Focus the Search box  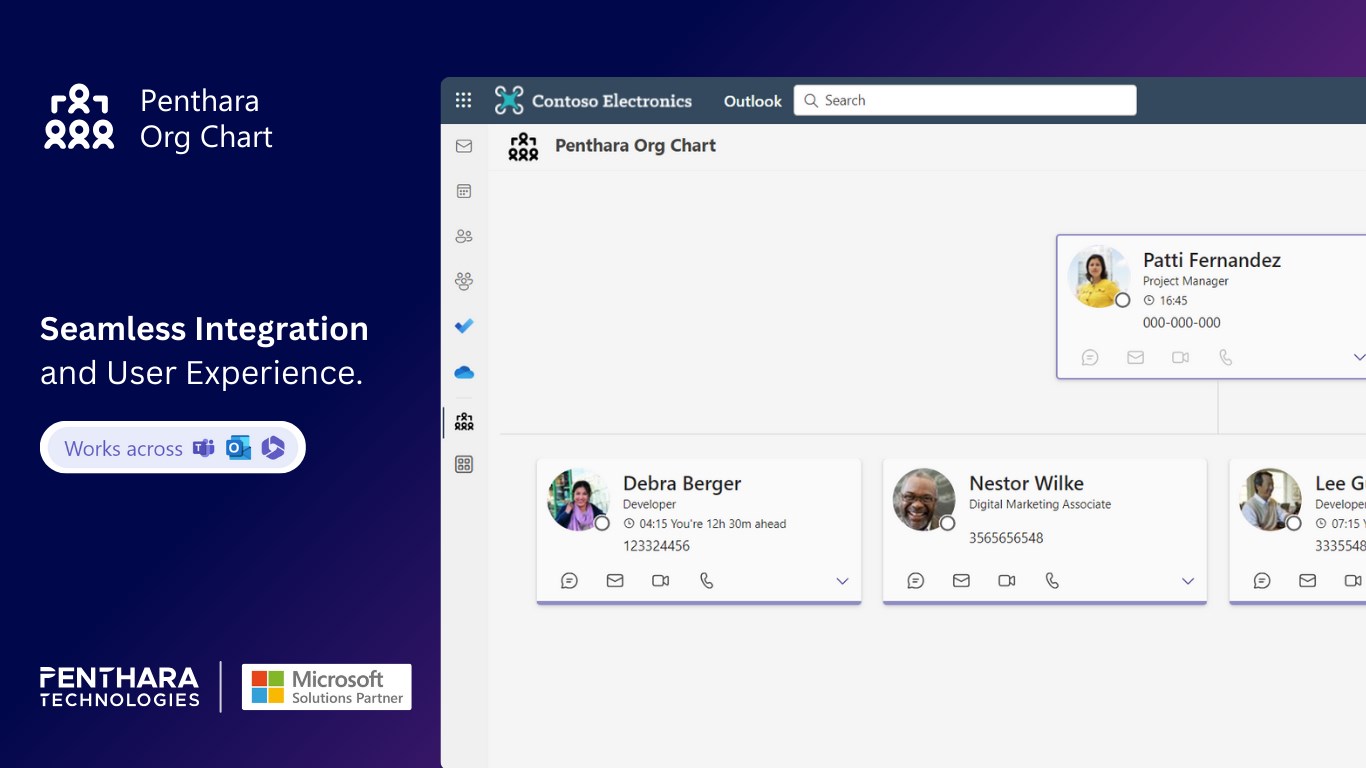click(x=965, y=100)
